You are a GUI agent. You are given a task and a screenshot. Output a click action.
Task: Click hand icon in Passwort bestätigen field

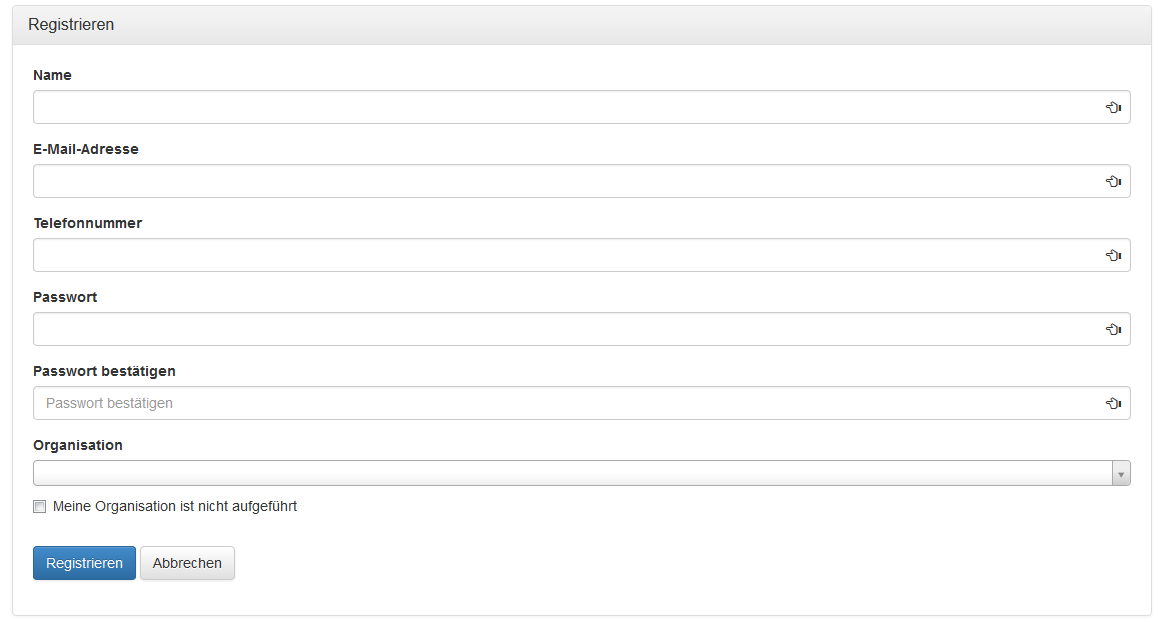pos(1113,403)
